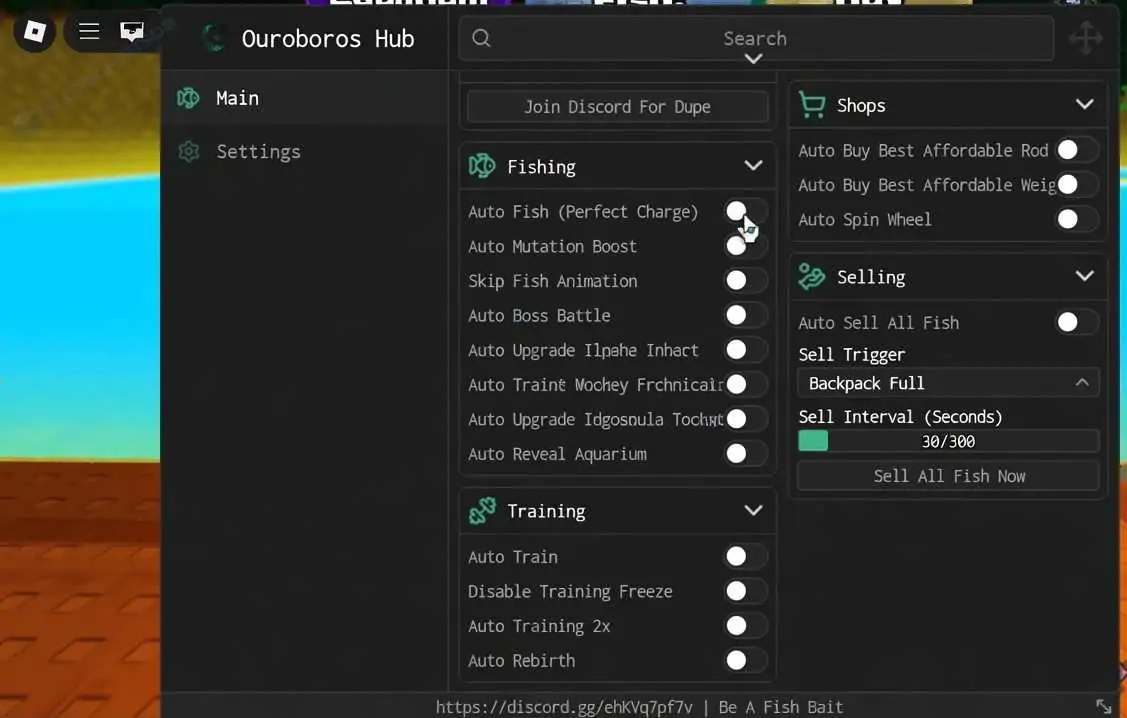
Task: Enable Auto Train switch
Action: [745, 556]
